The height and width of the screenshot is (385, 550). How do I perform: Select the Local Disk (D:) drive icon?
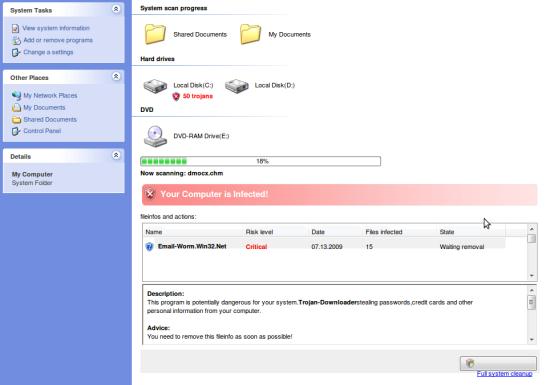coord(237,86)
